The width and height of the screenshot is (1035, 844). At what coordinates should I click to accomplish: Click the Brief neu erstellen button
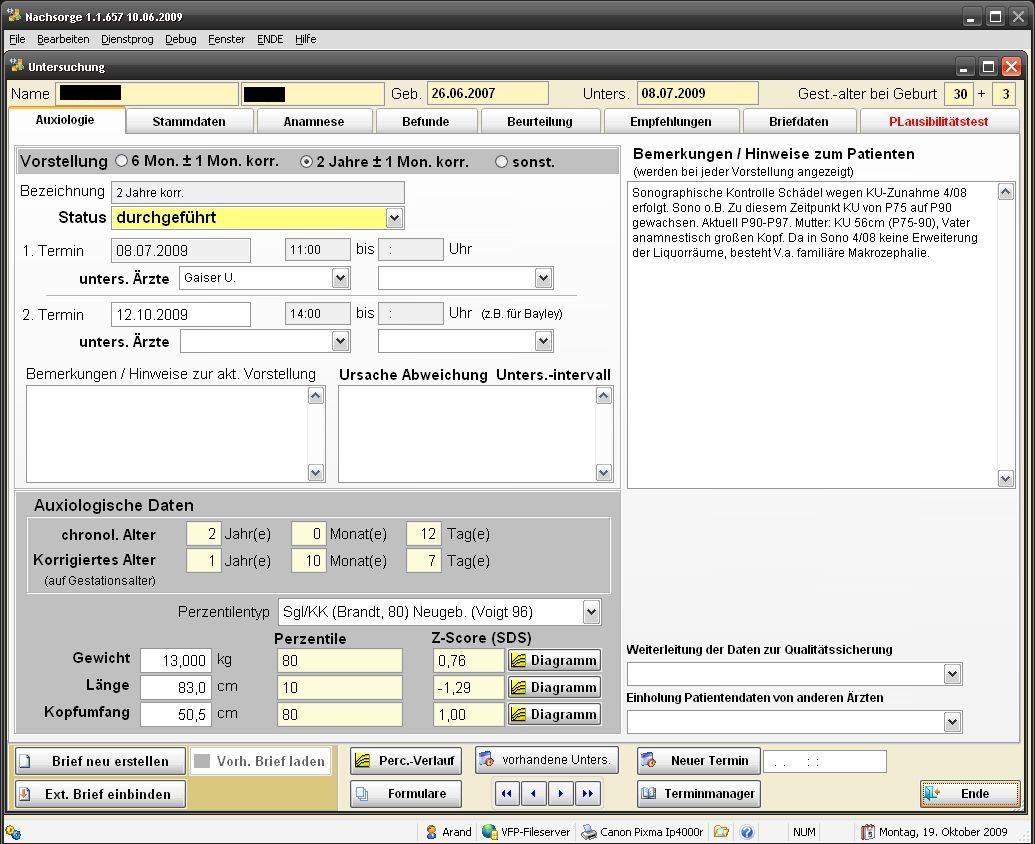point(100,761)
